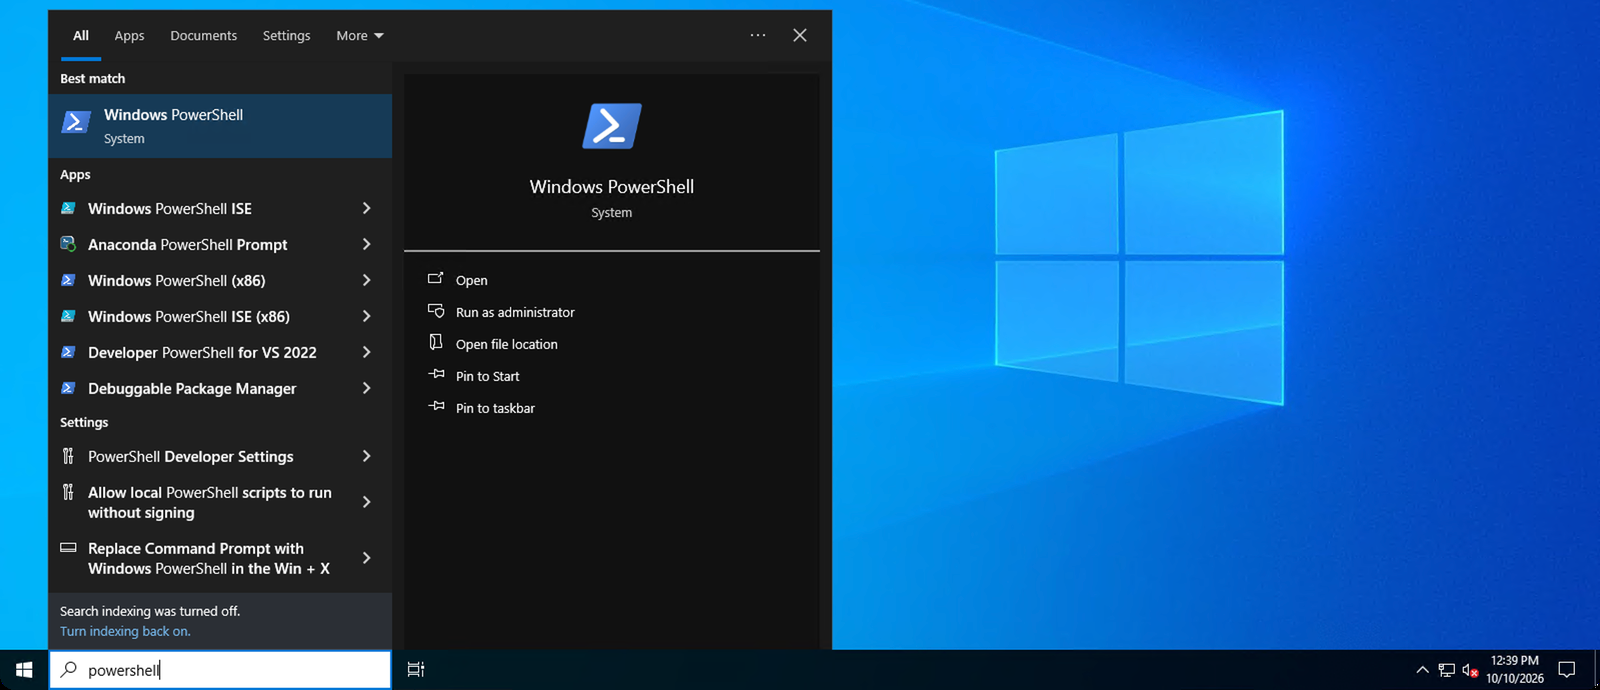
Task: Click the Replace Command Prompt setting icon
Action: (68, 548)
